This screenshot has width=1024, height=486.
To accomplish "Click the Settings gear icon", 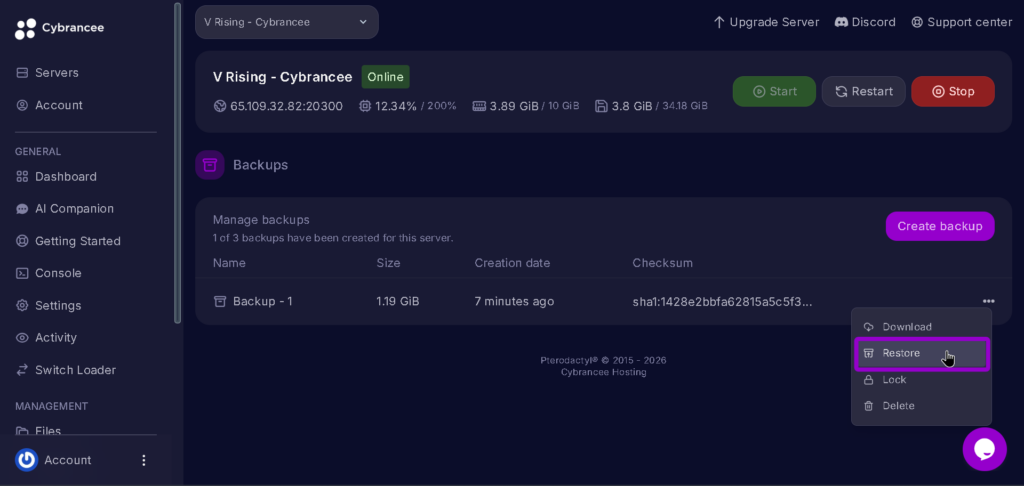I will [22, 306].
